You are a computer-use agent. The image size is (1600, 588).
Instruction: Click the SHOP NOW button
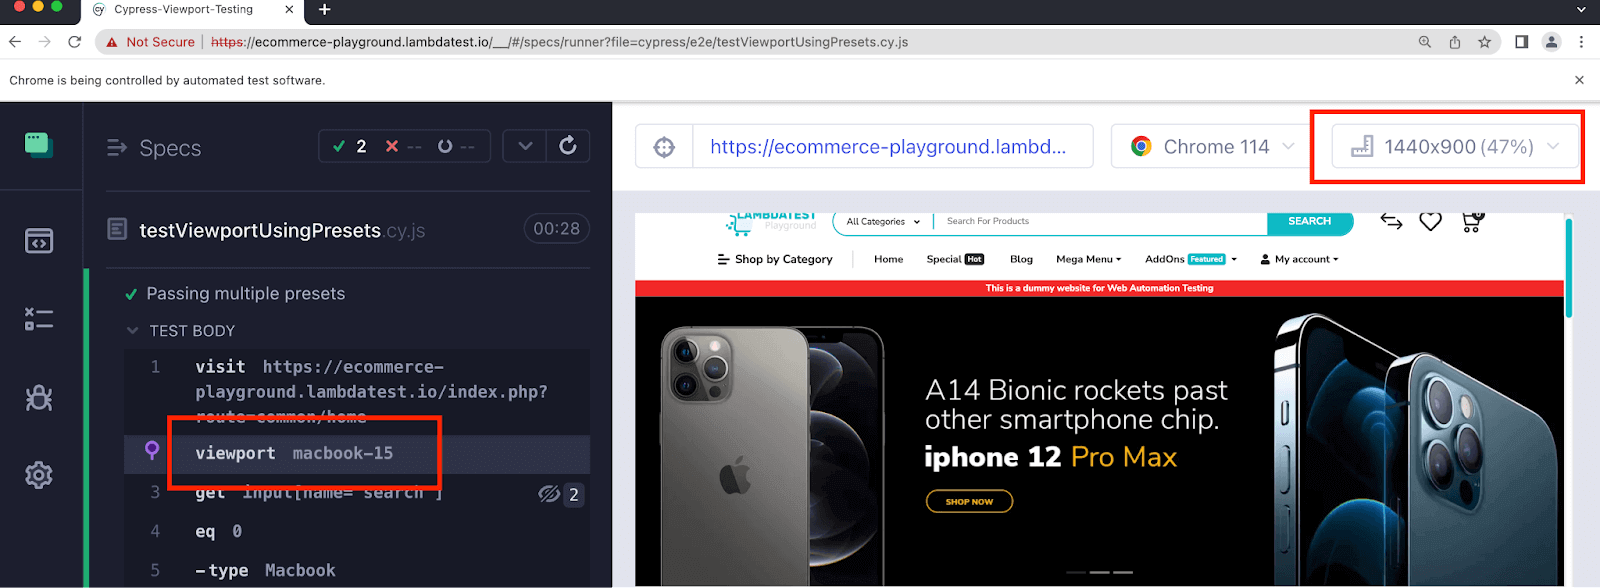pyautogui.click(x=969, y=501)
